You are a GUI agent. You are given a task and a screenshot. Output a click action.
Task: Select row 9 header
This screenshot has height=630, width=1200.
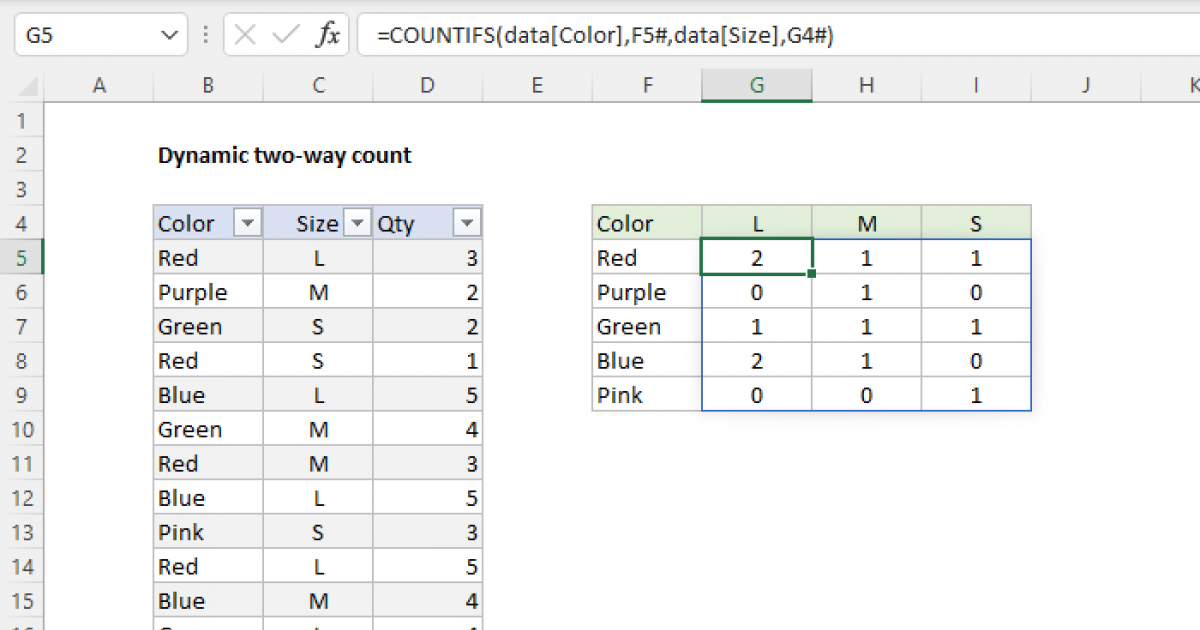click(22, 394)
